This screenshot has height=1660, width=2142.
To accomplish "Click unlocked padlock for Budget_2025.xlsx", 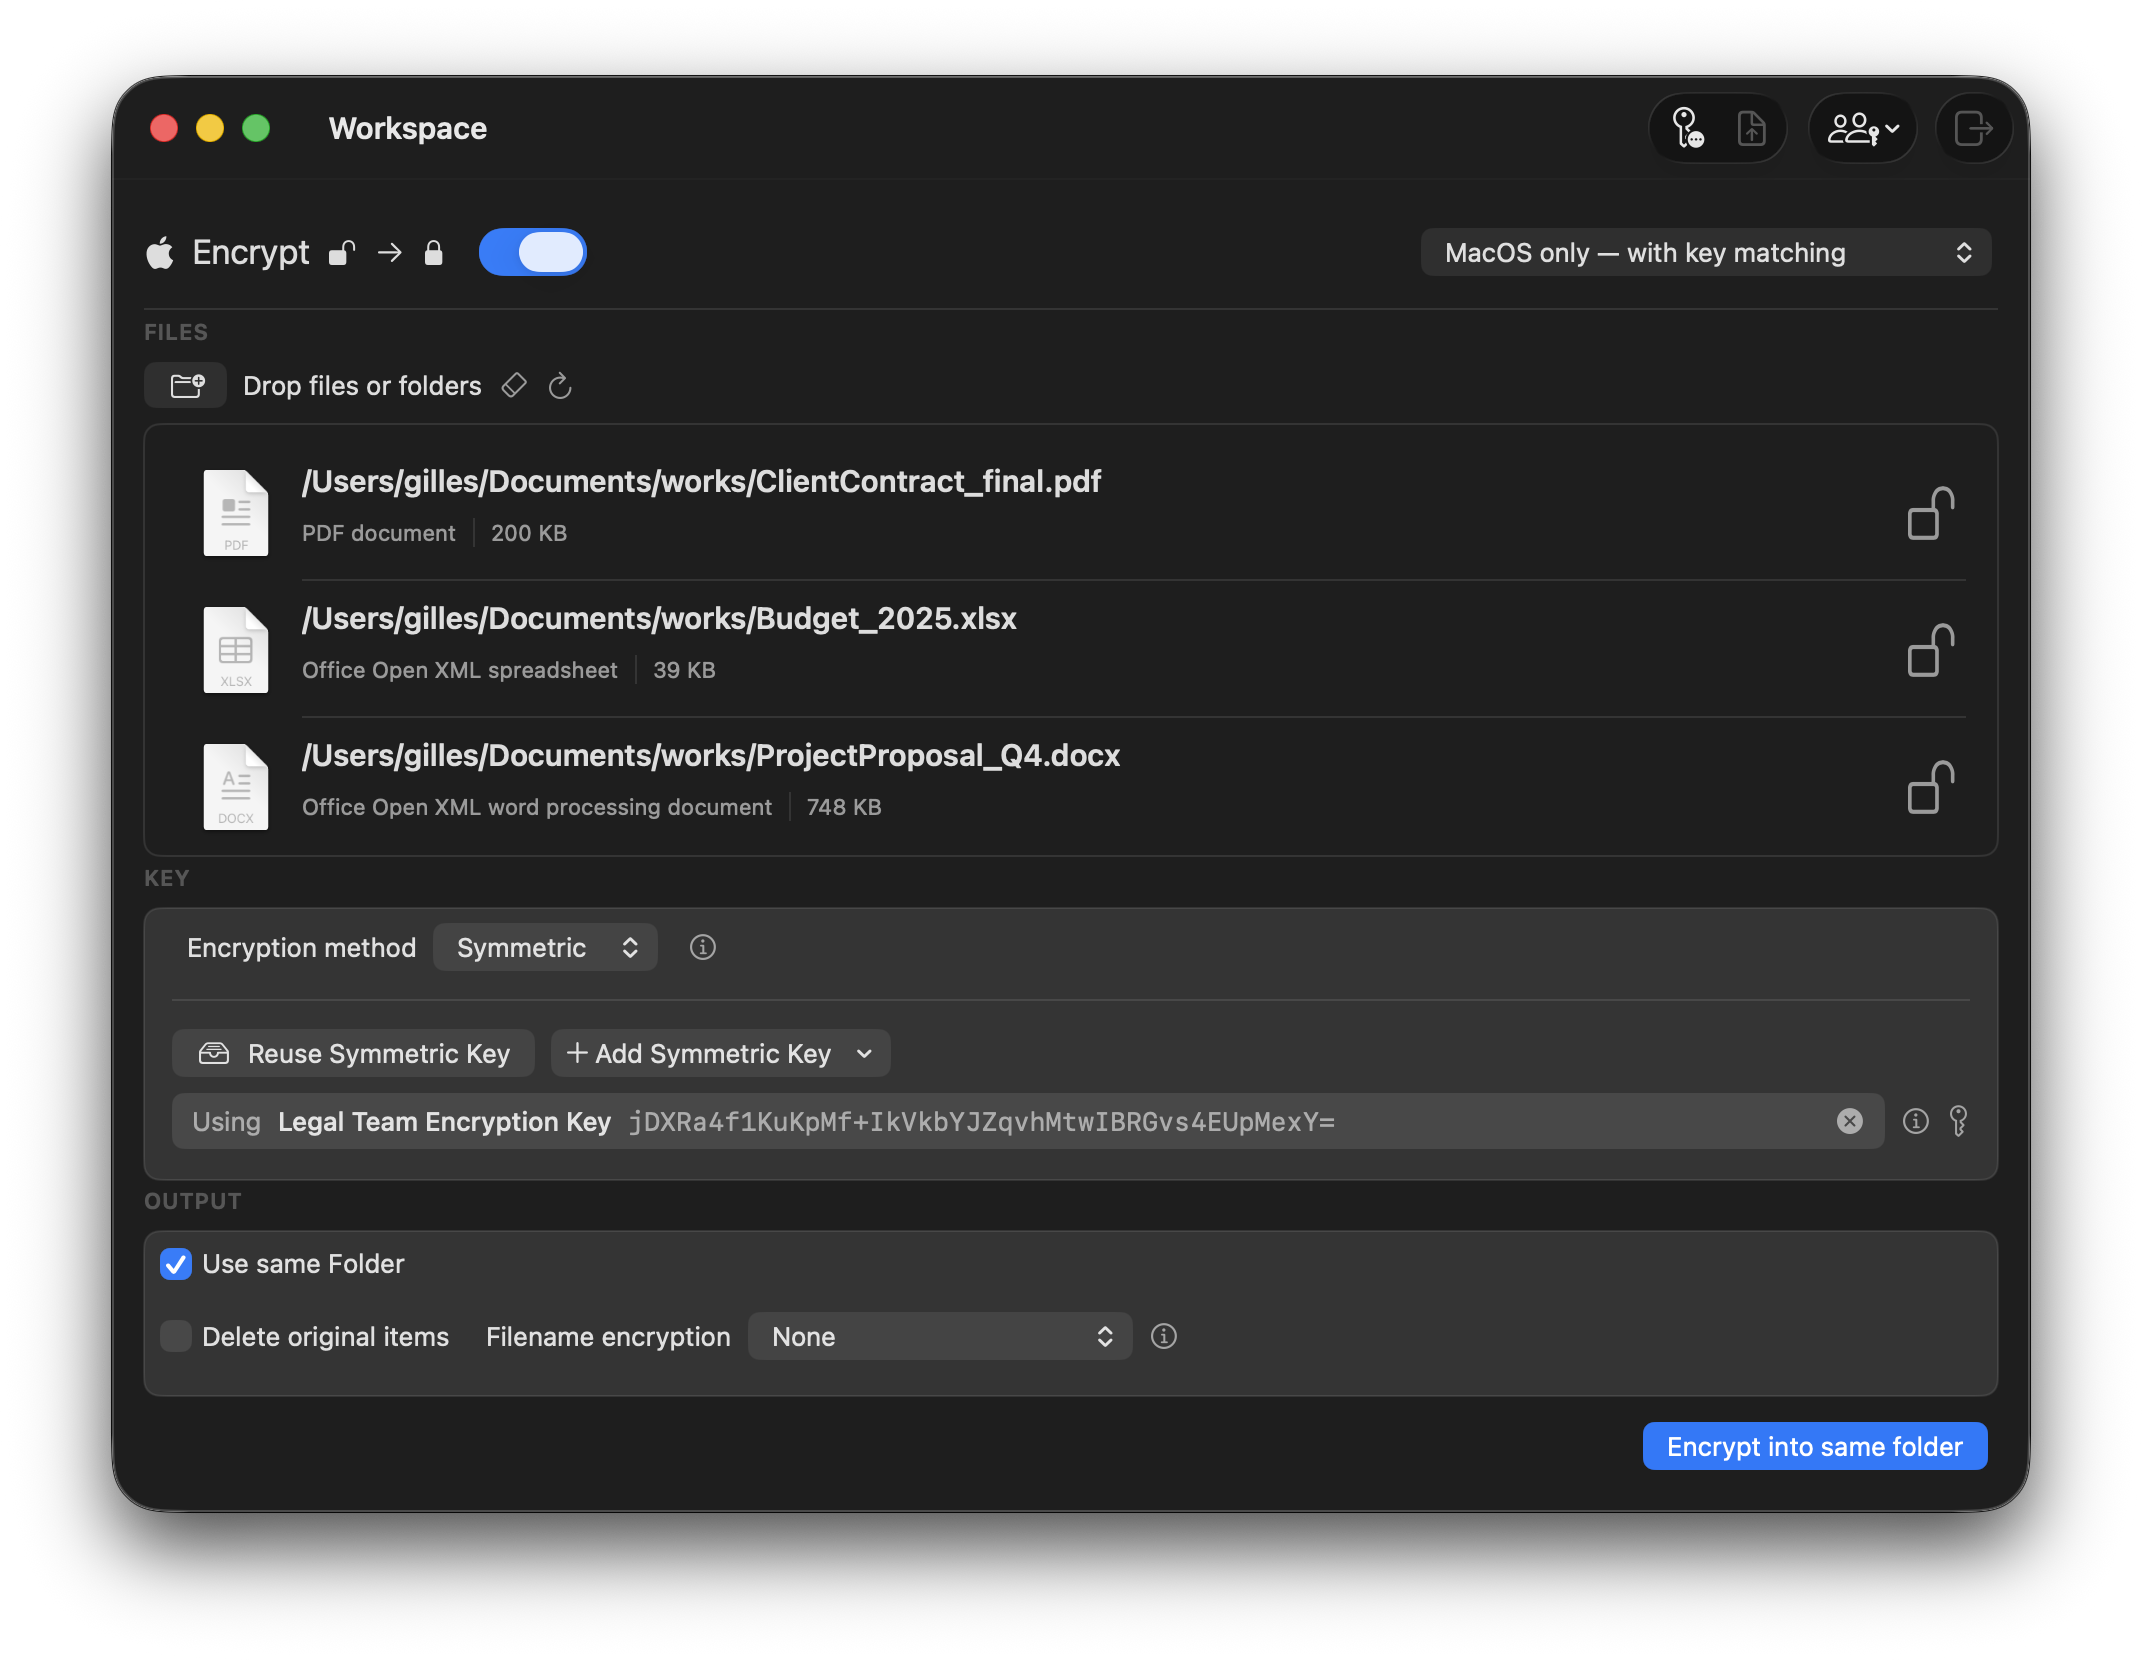I will (1930, 650).
